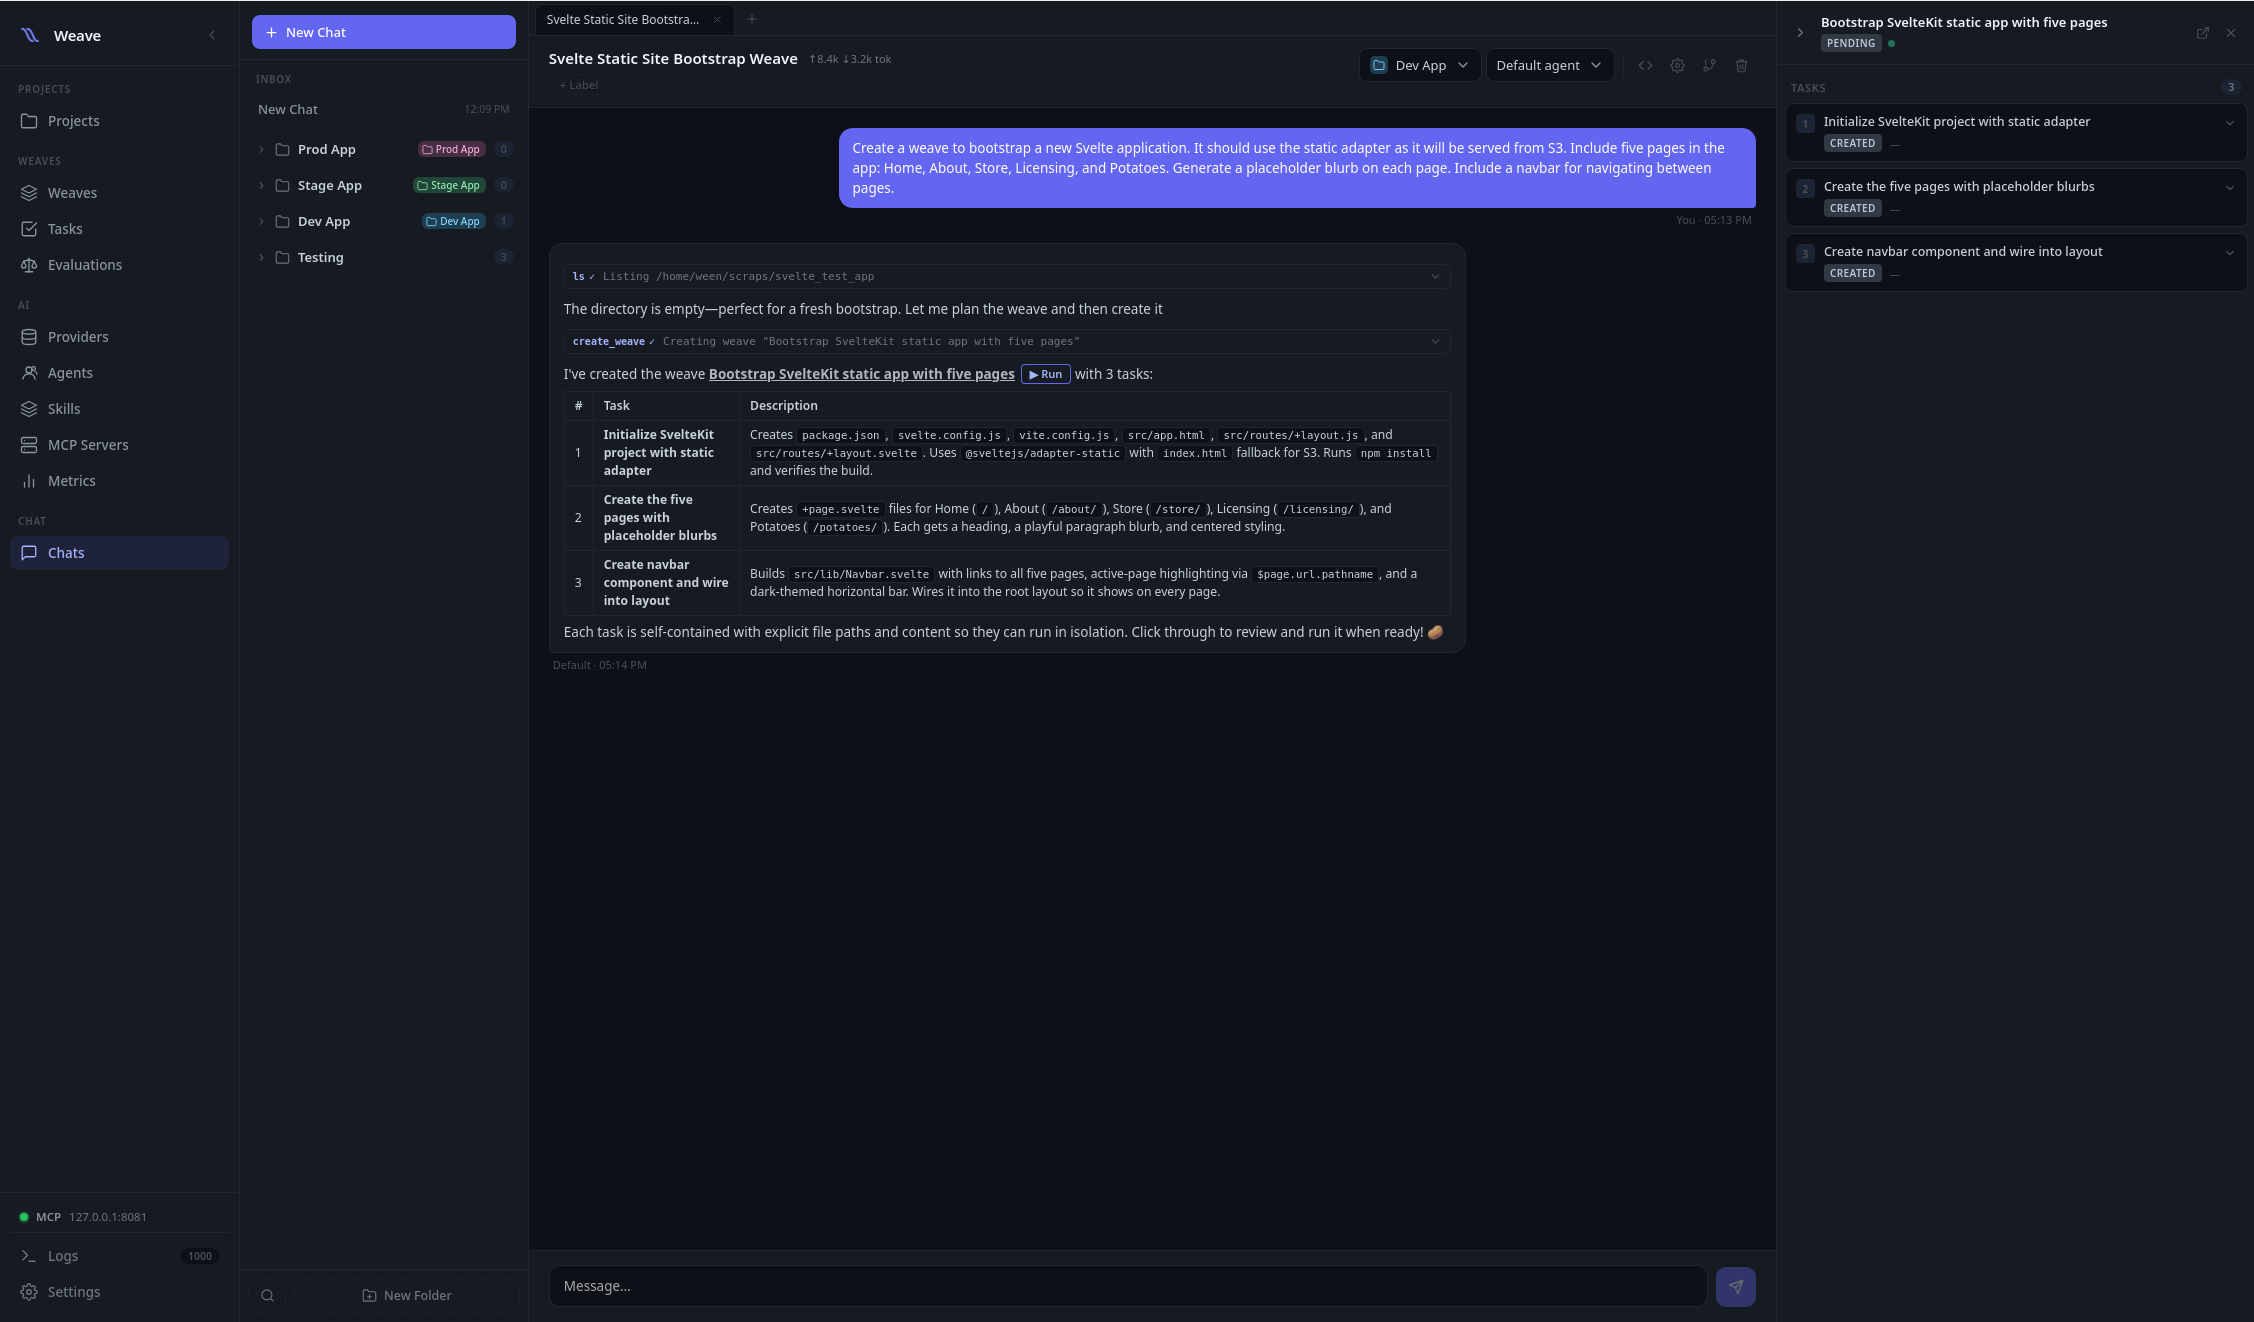Open Projects in the sidebar

(119, 121)
